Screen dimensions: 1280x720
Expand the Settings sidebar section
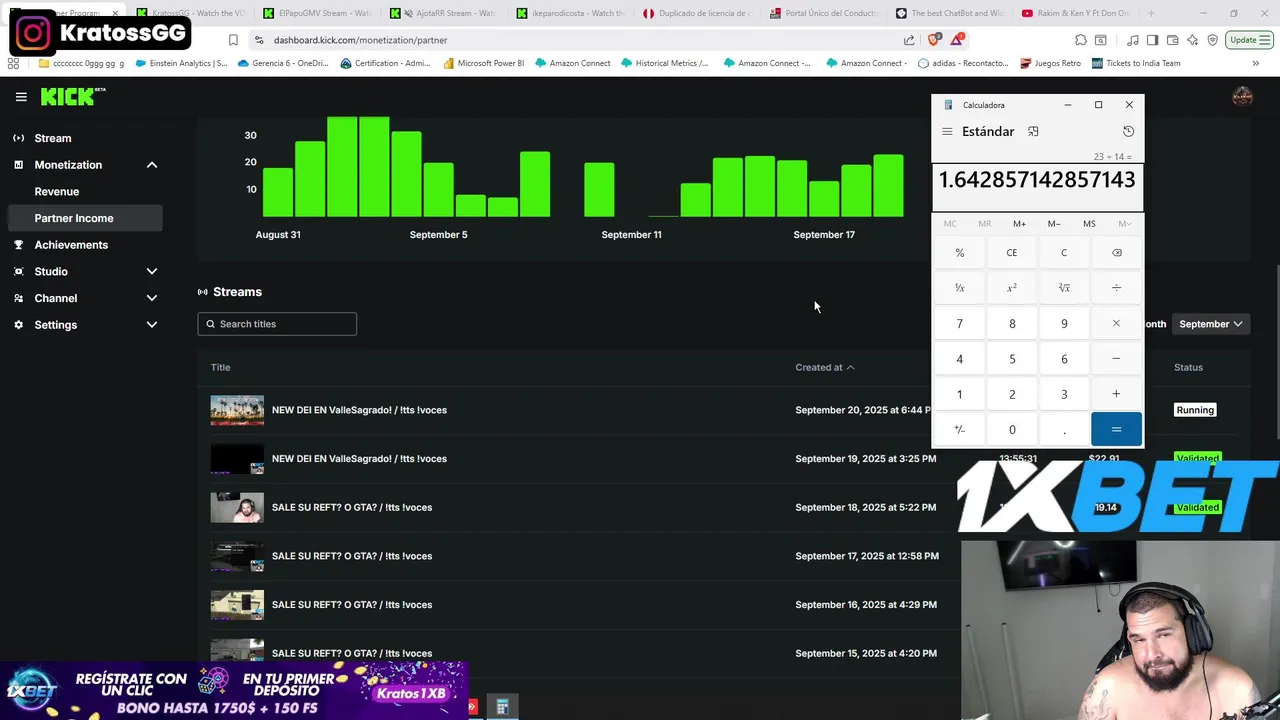coord(152,325)
